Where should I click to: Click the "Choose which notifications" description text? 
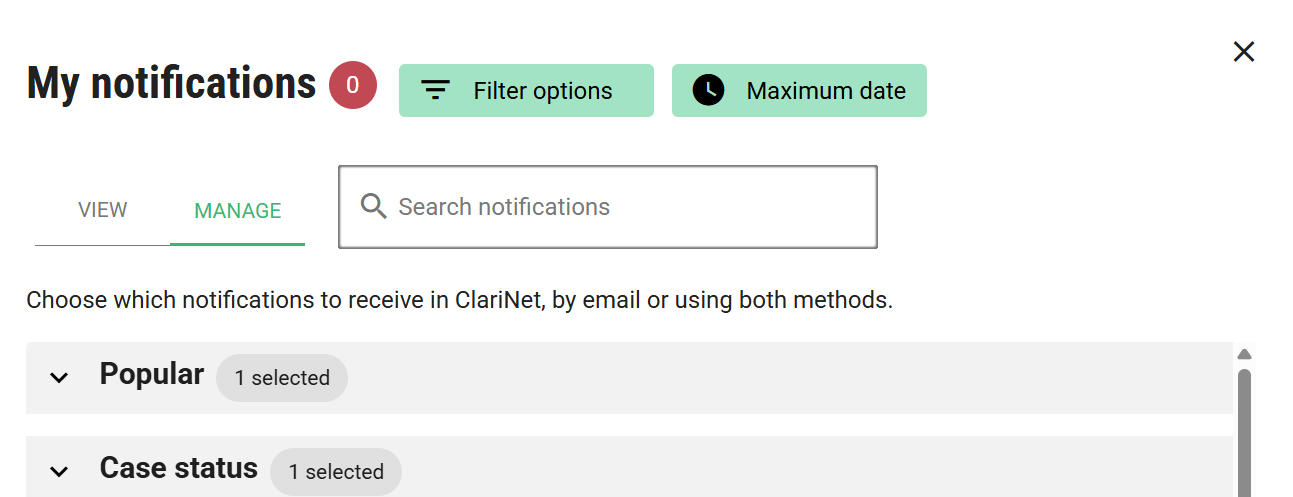pyautogui.click(x=459, y=300)
